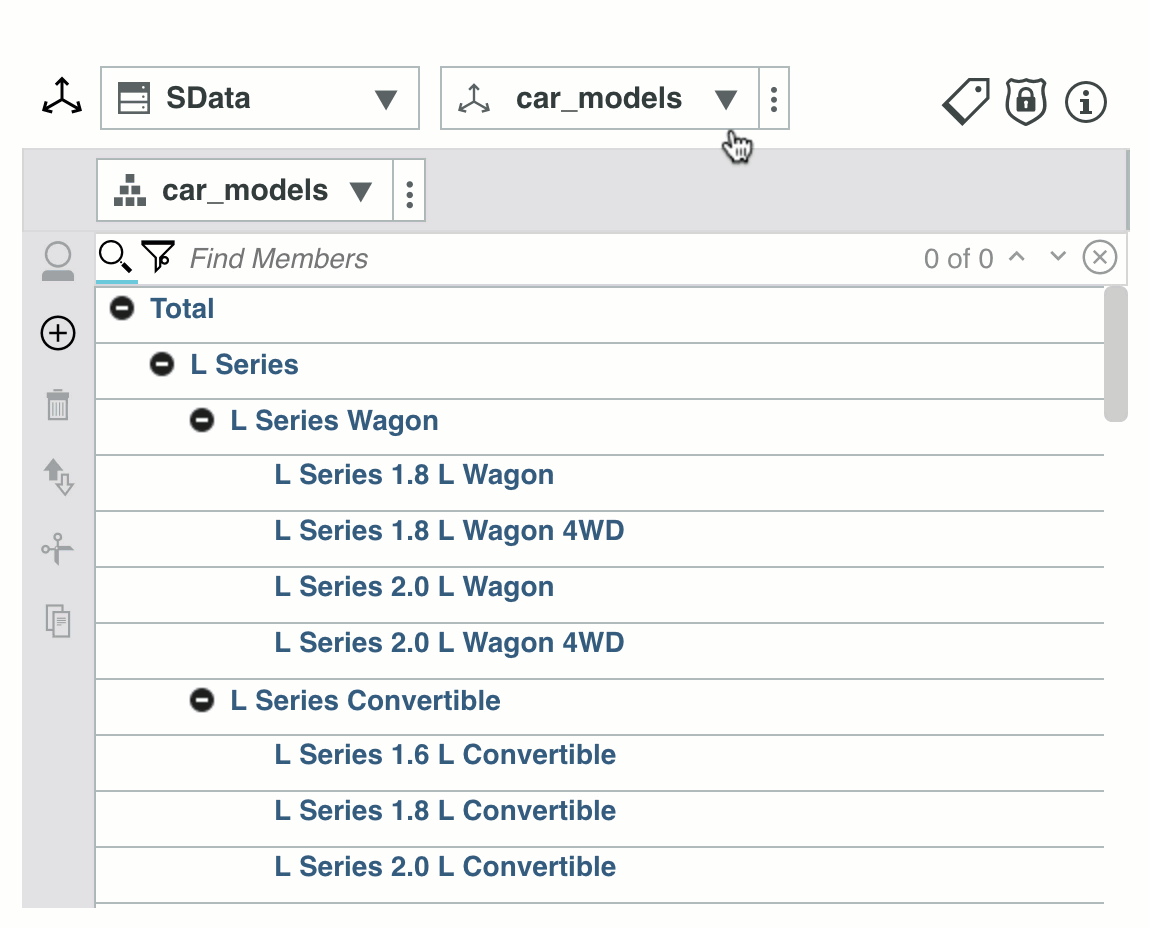
Task: Open the information icon
Action: [1085, 101]
